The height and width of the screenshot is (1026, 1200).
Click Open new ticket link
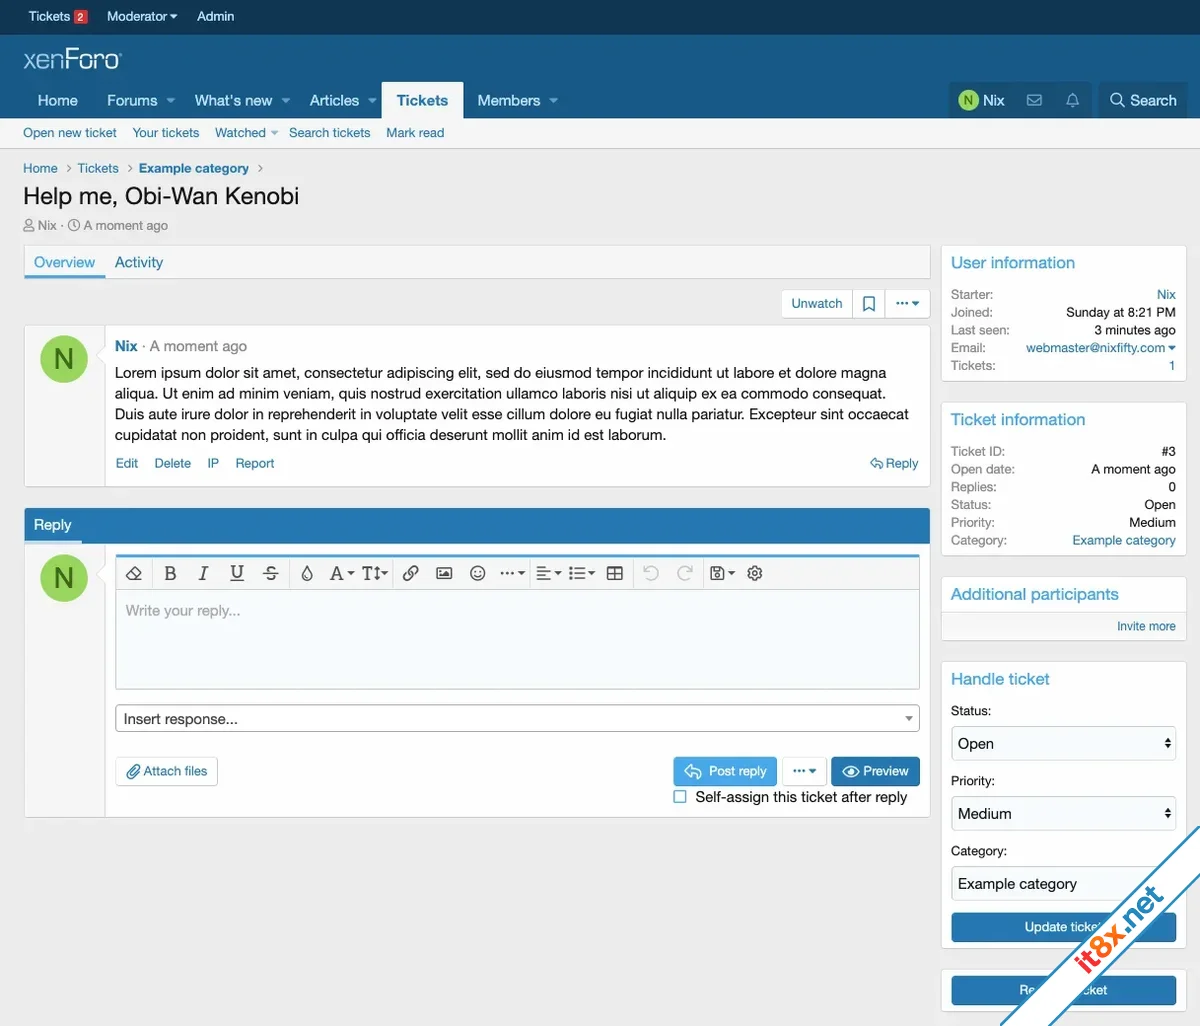(70, 133)
